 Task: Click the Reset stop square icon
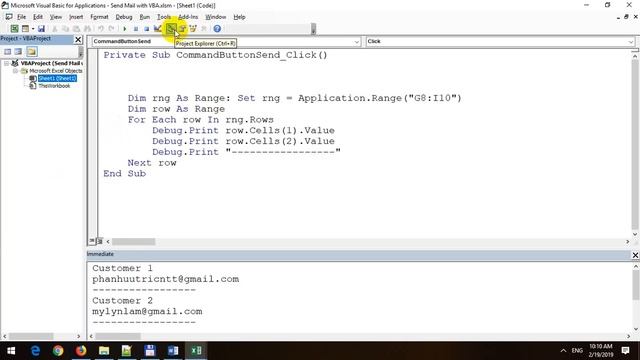[x=147, y=29]
